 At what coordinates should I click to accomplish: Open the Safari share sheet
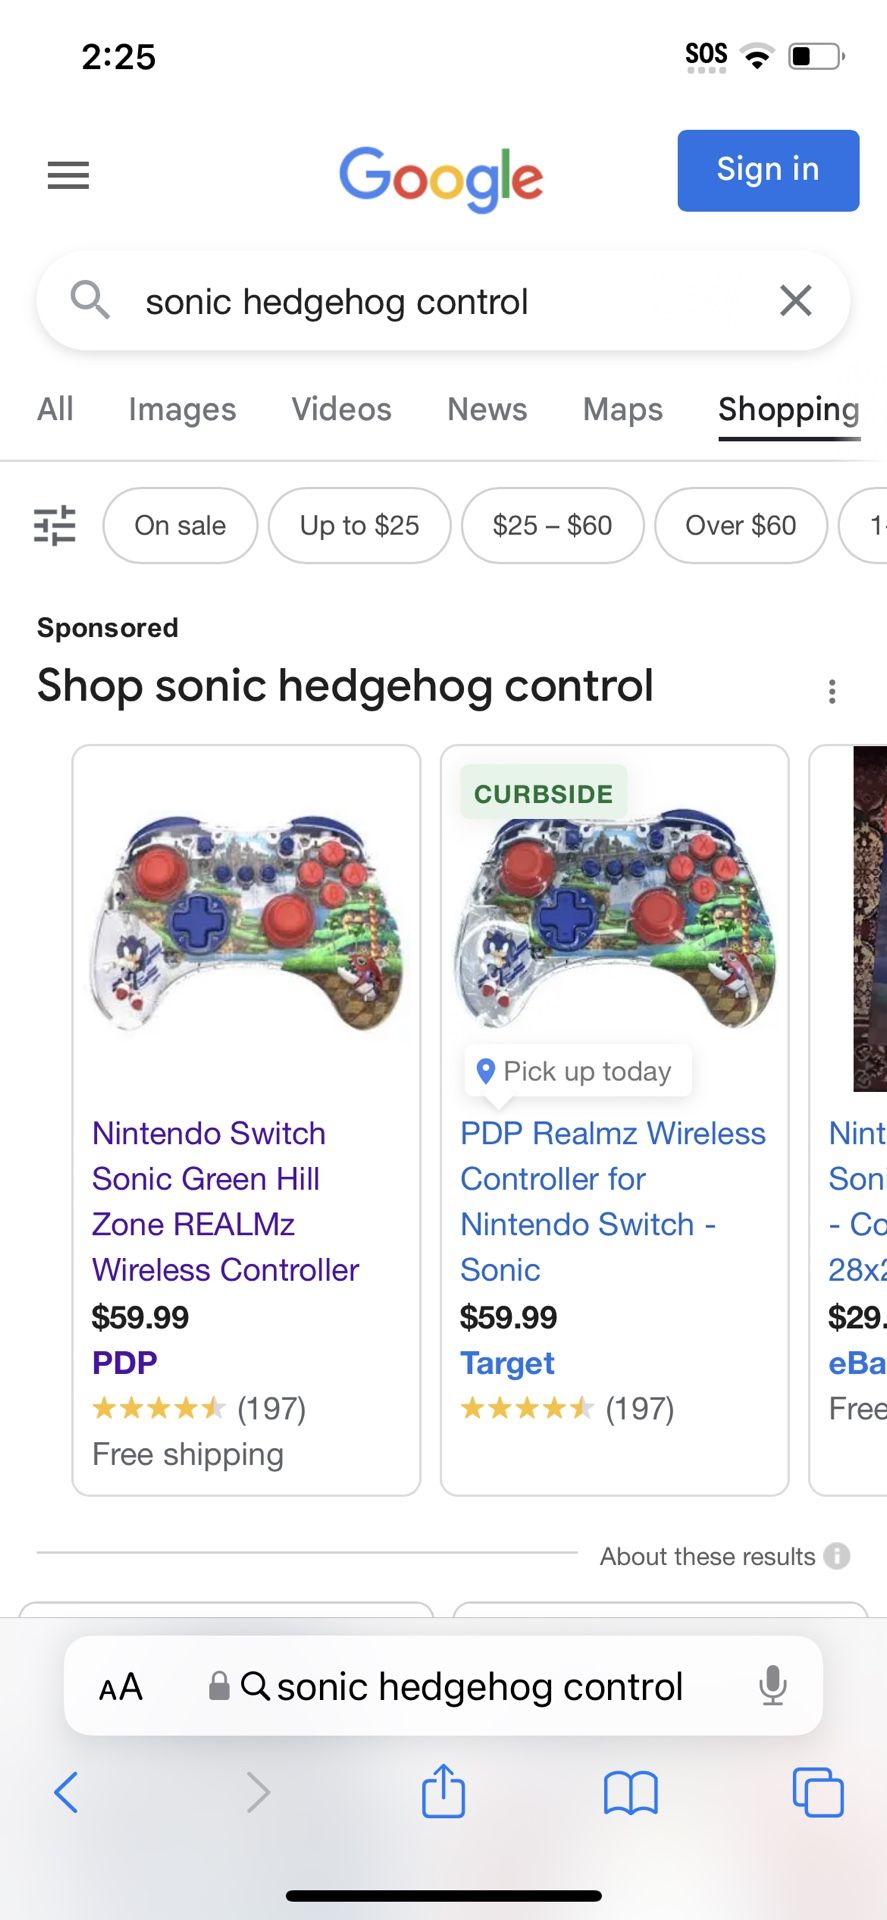443,1791
